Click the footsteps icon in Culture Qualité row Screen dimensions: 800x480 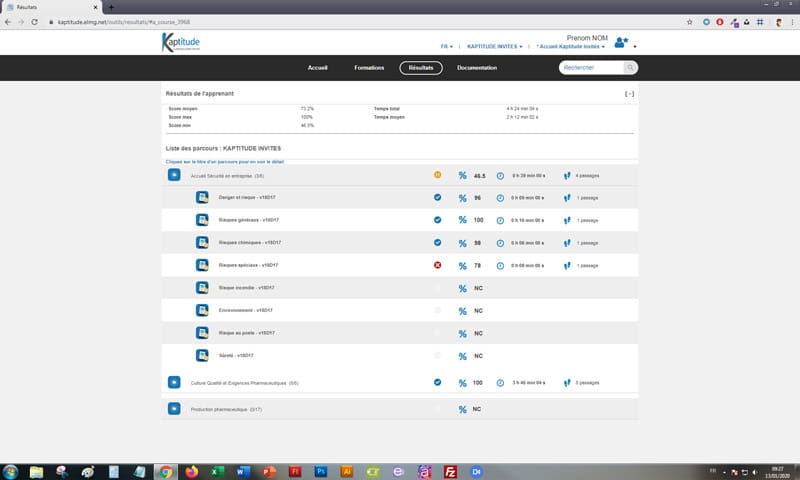click(567, 382)
